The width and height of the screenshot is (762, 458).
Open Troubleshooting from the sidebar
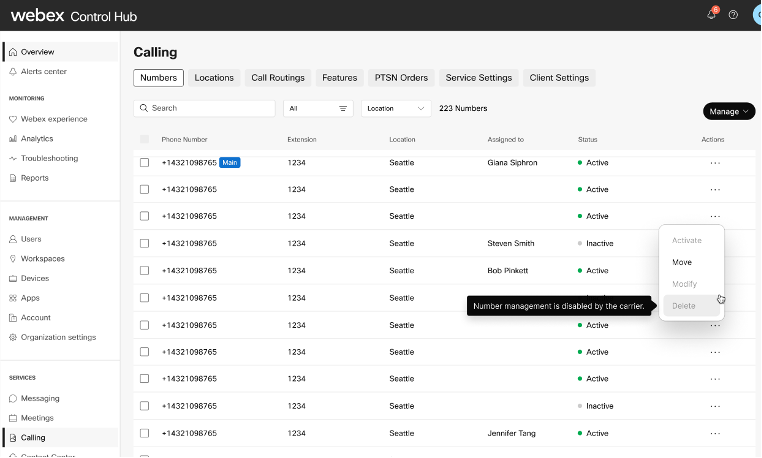point(49,158)
